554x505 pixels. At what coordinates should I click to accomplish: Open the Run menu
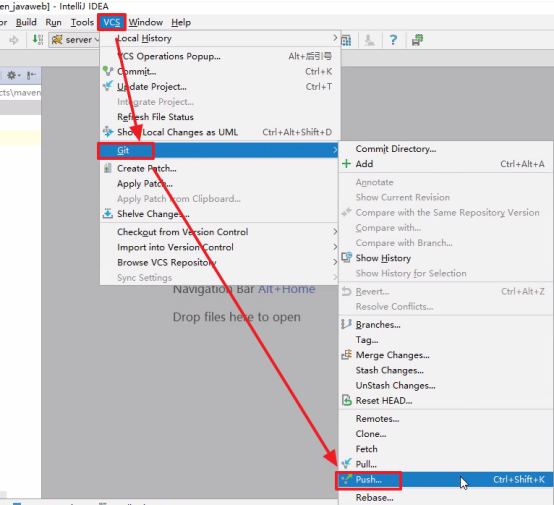53,23
